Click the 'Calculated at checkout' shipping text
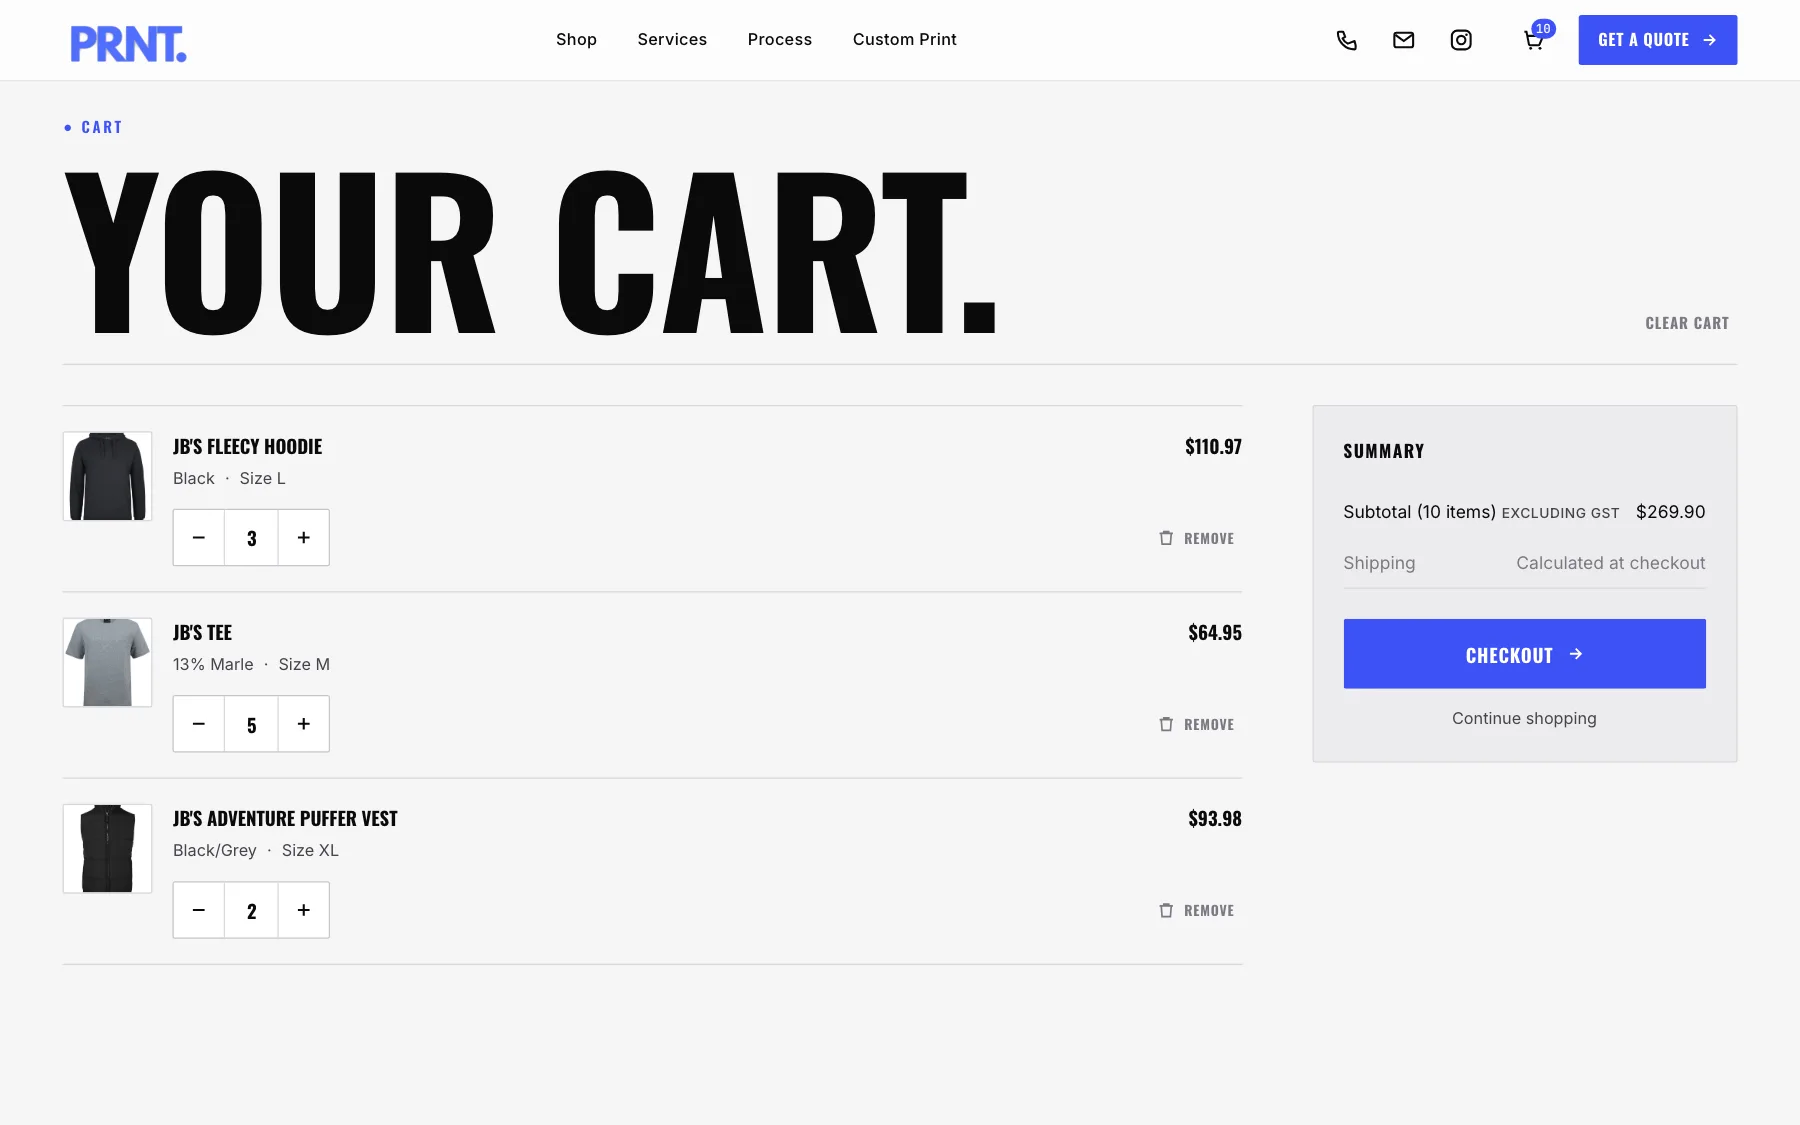Screen dimensions: 1800x1125 tap(1610, 563)
